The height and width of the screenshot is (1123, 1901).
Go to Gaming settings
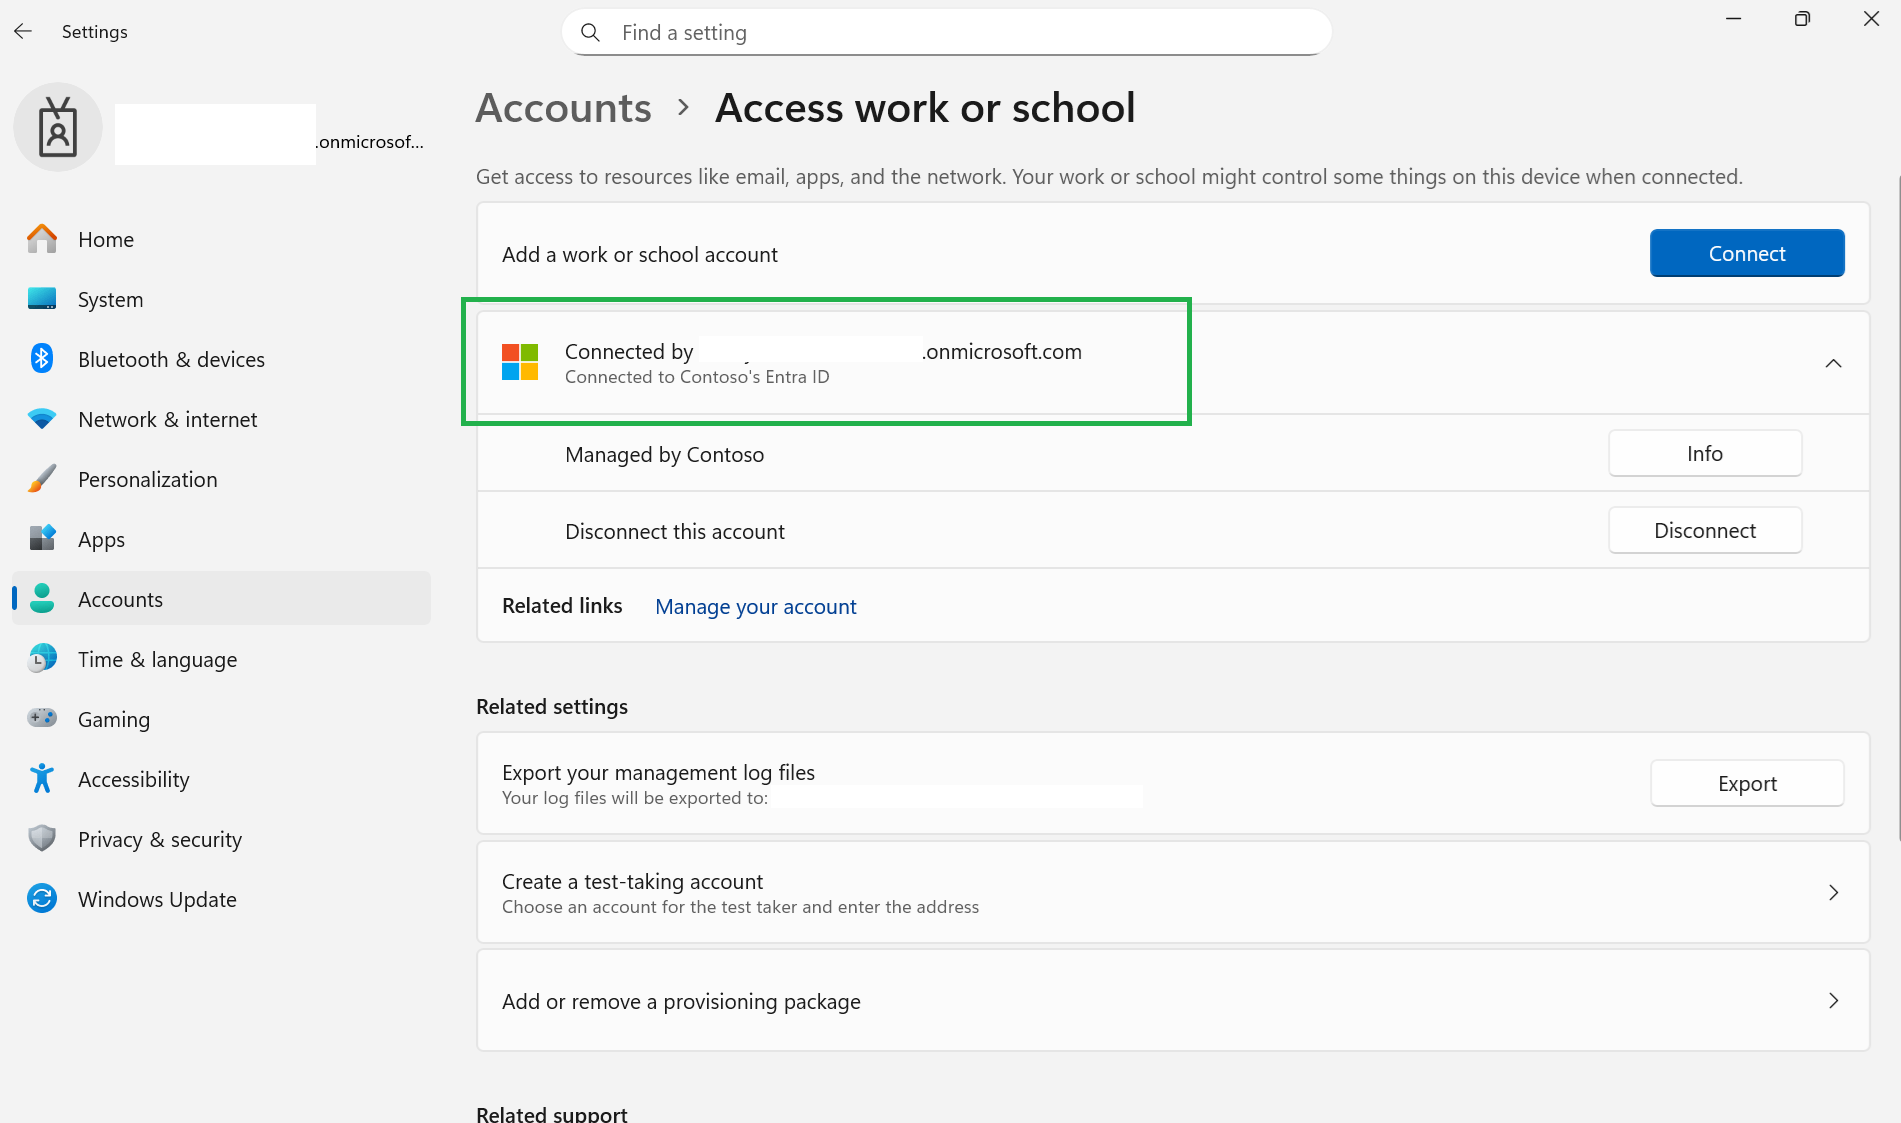click(x=221, y=719)
